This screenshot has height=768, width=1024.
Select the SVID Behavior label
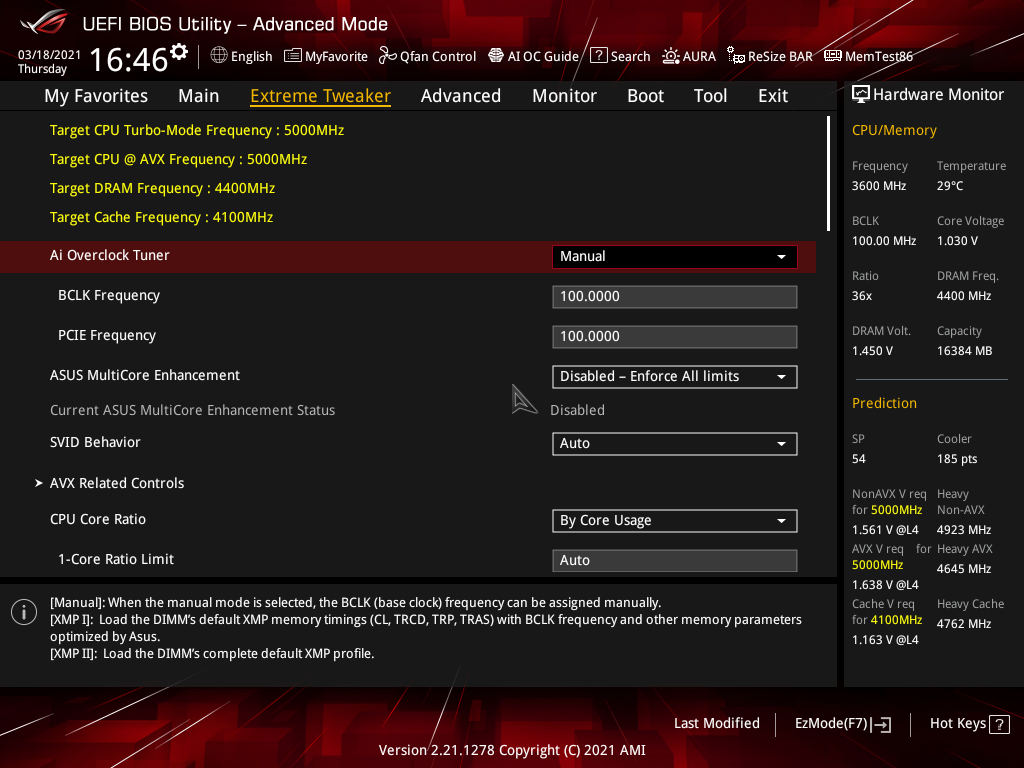pos(95,443)
